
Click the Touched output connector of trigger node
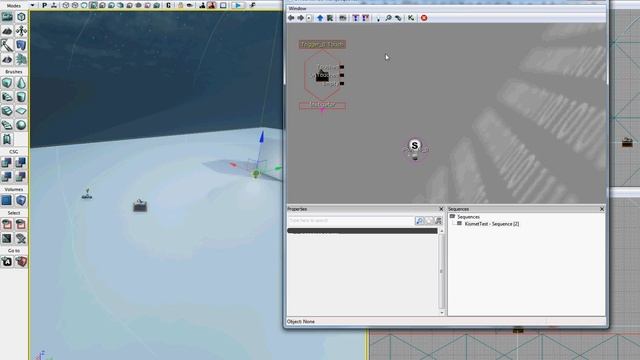tap(342, 67)
